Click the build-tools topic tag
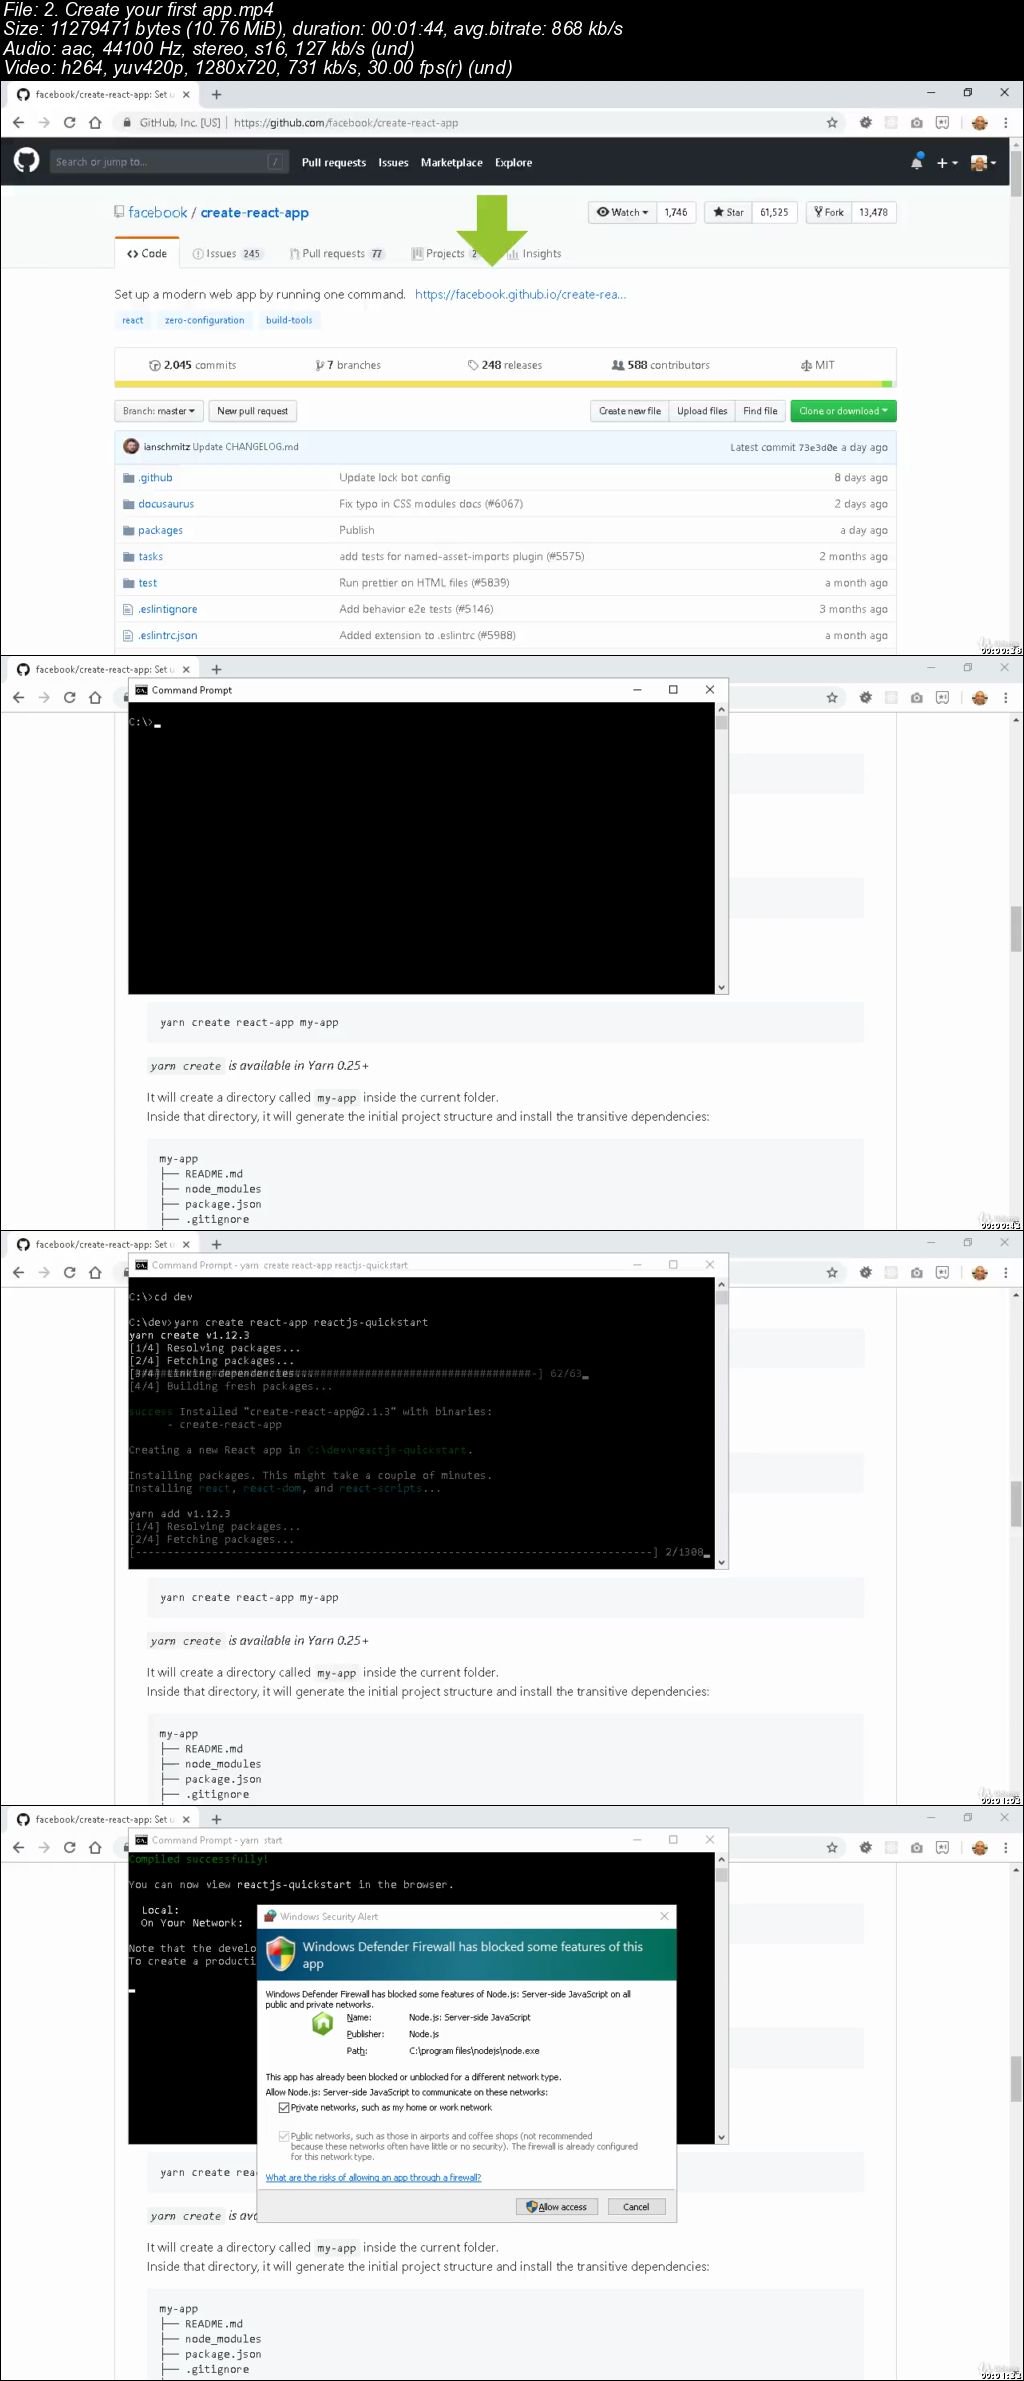Viewport: 1024px width, 2381px height. [x=289, y=320]
